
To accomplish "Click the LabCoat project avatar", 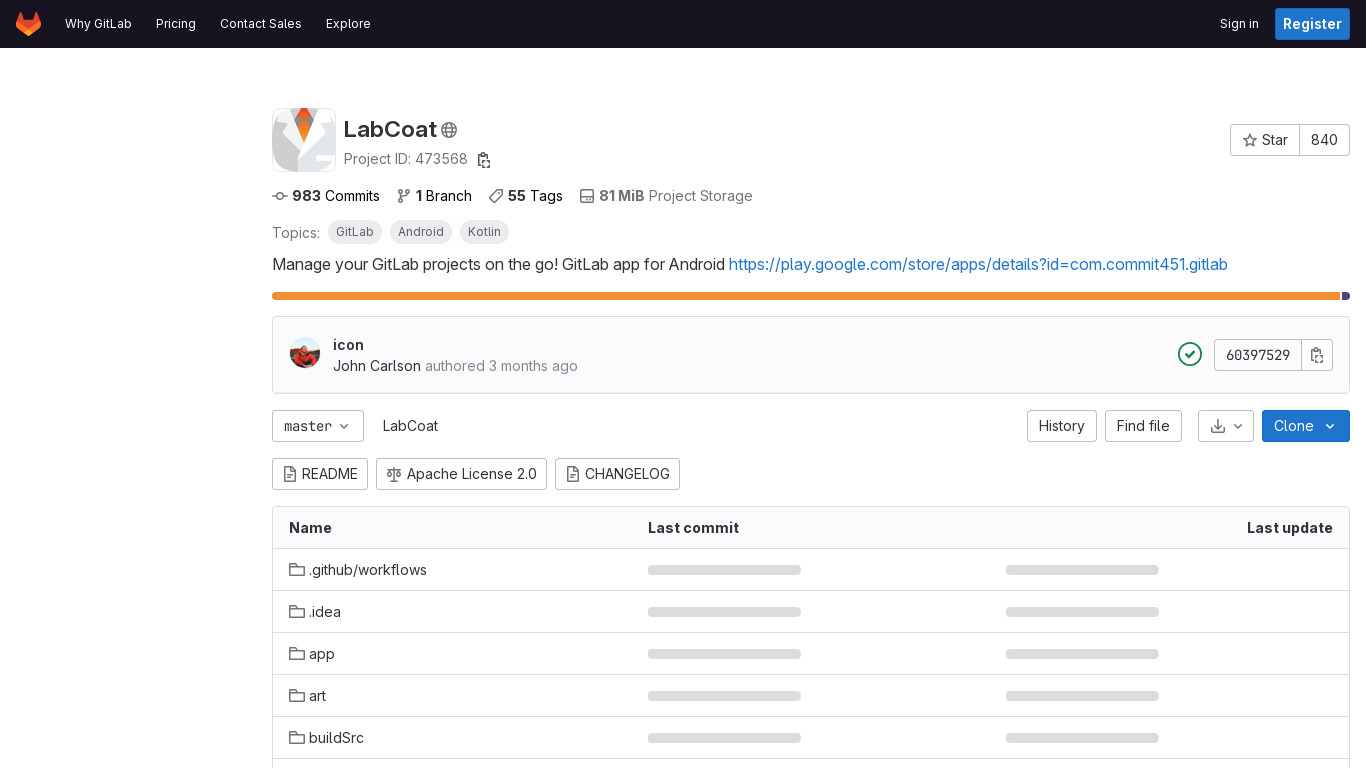I will pos(304,140).
